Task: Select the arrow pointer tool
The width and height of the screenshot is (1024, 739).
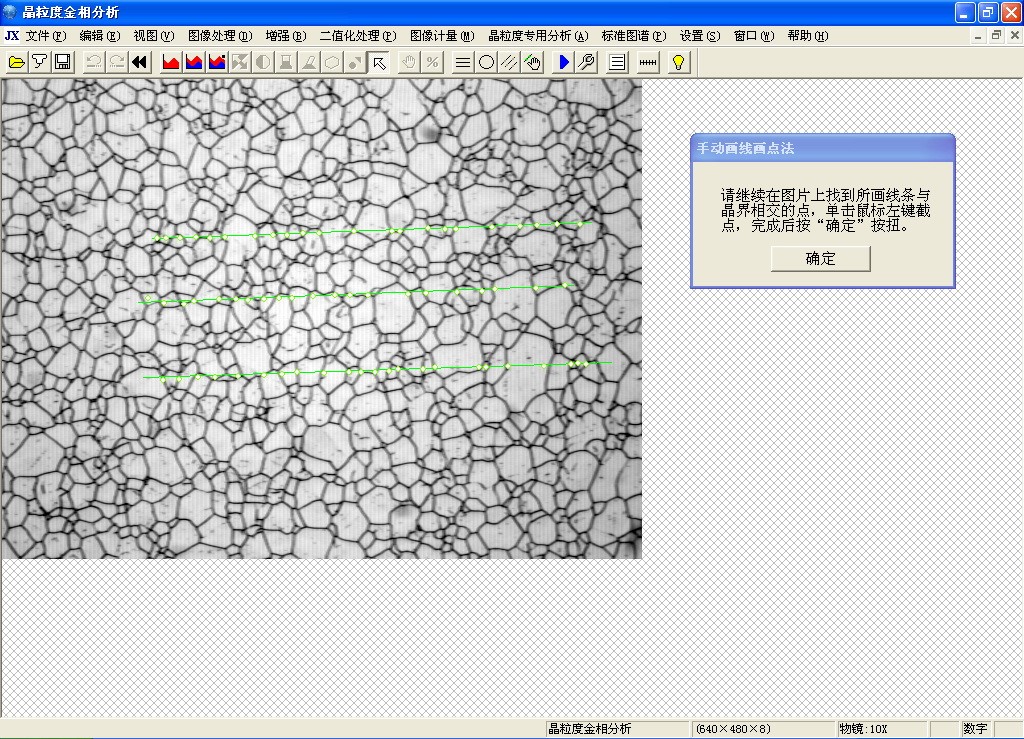Action: [379, 62]
